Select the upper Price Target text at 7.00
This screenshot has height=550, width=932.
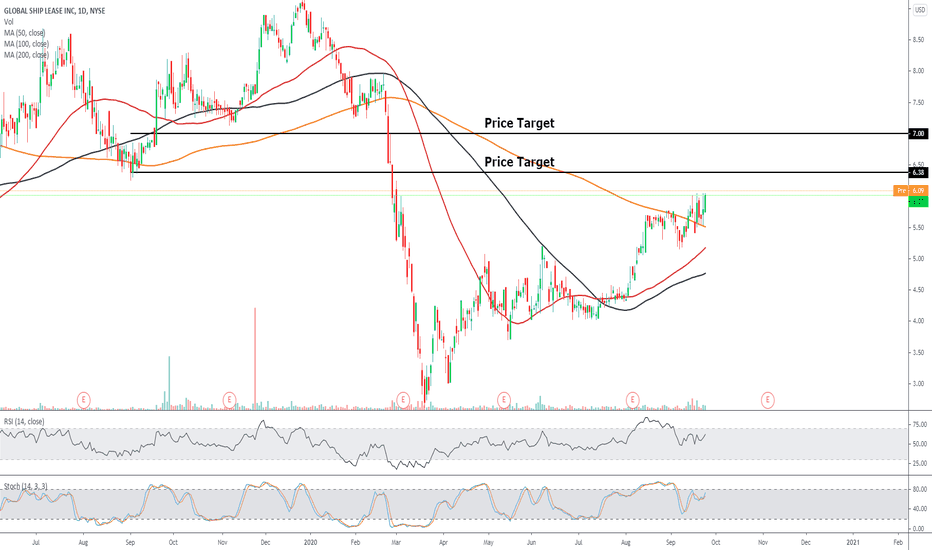point(519,123)
